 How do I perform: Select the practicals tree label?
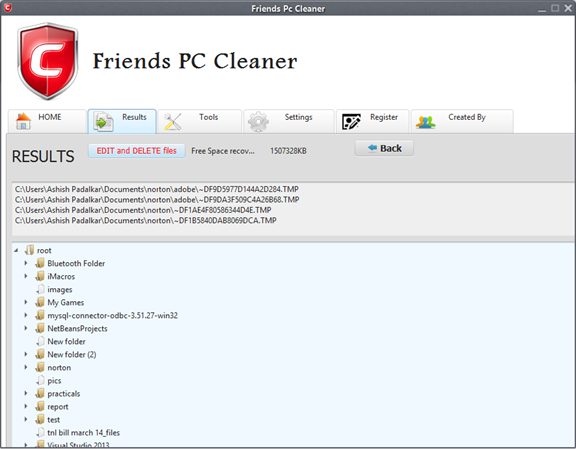click(64, 394)
